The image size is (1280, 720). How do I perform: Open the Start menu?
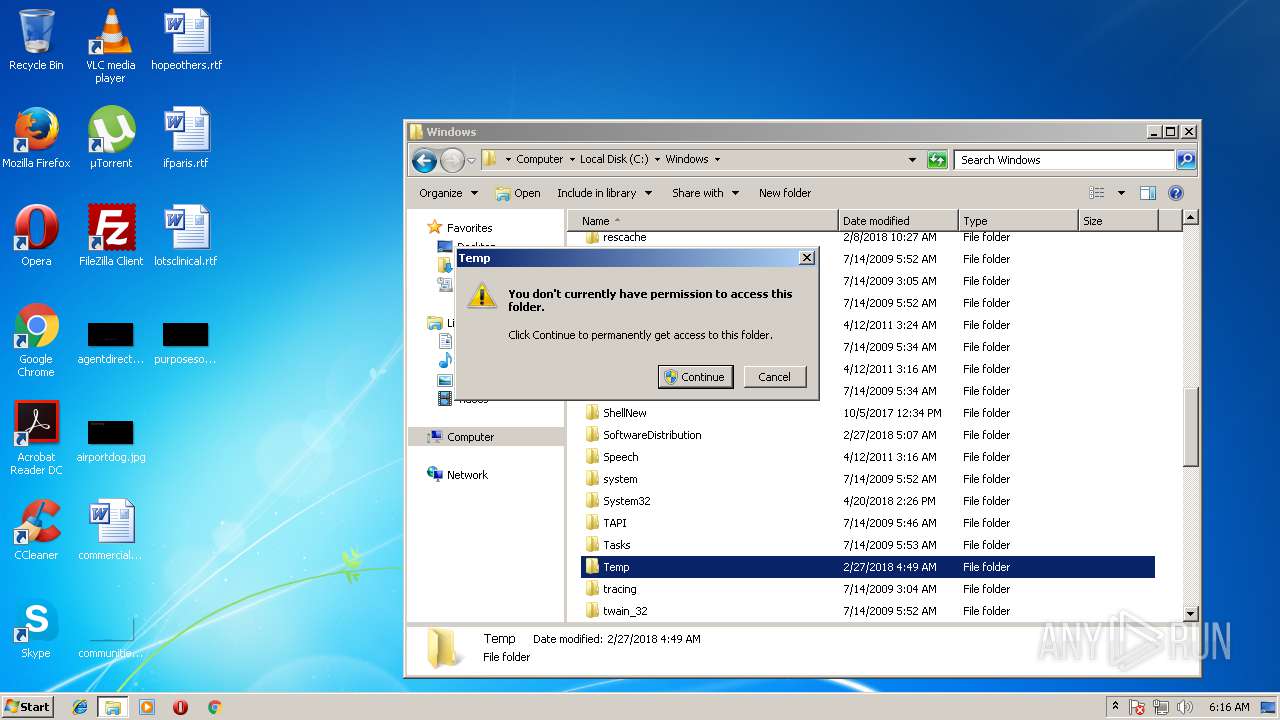click(x=27, y=707)
